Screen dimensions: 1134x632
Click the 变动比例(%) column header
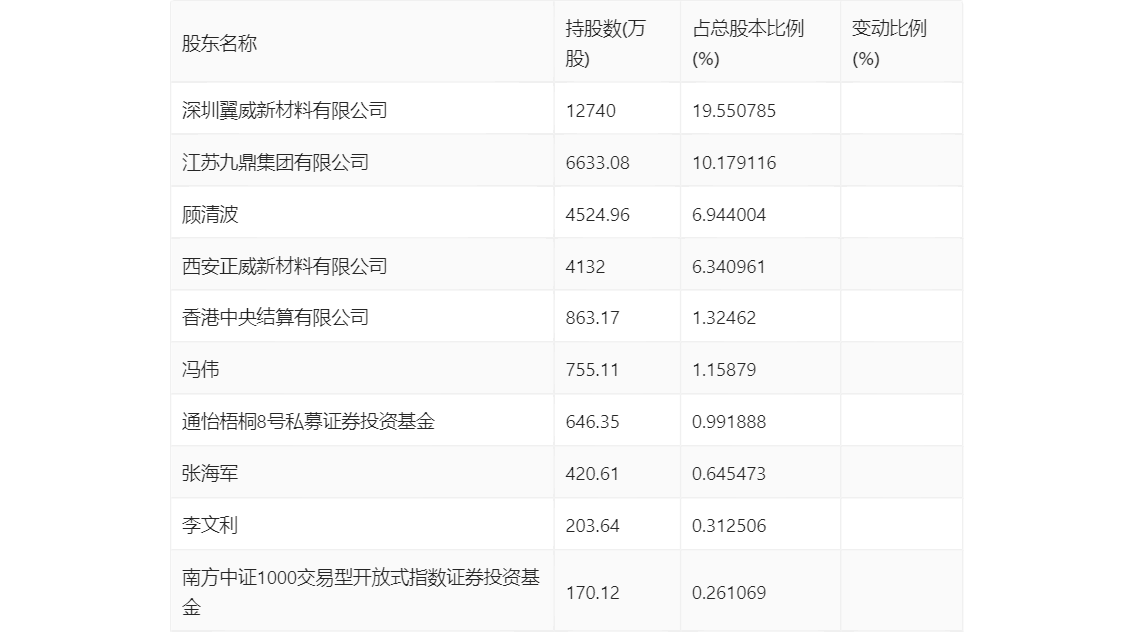click(x=889, y=43)
